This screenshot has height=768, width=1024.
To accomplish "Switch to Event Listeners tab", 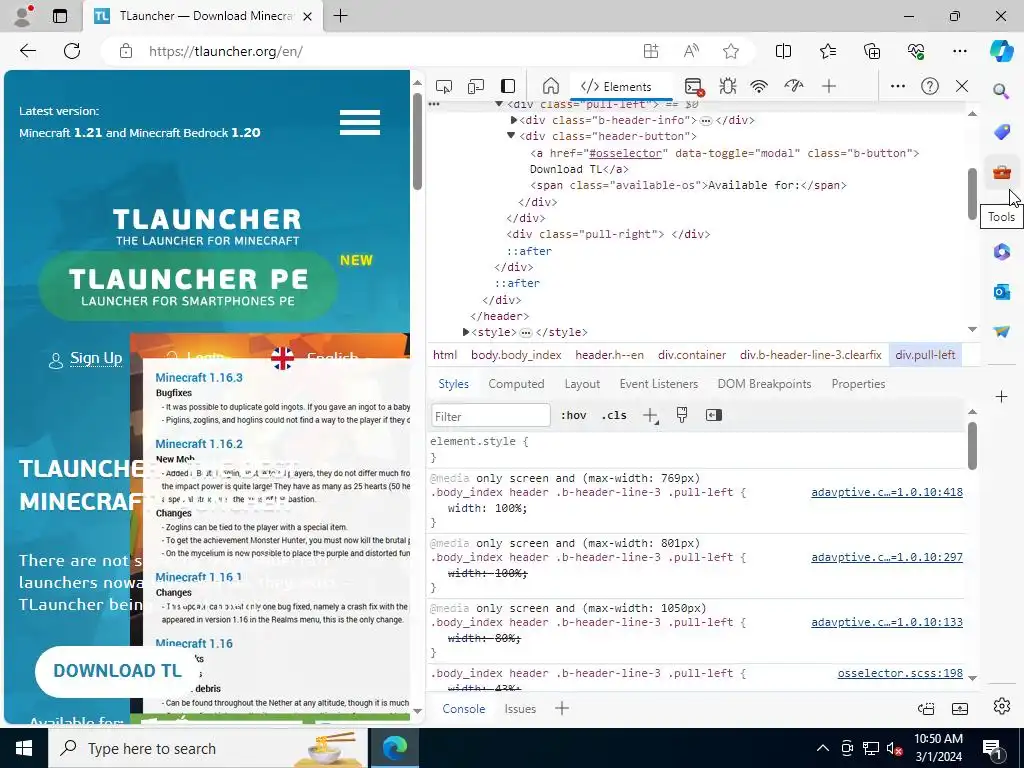I will coord(658,384).
